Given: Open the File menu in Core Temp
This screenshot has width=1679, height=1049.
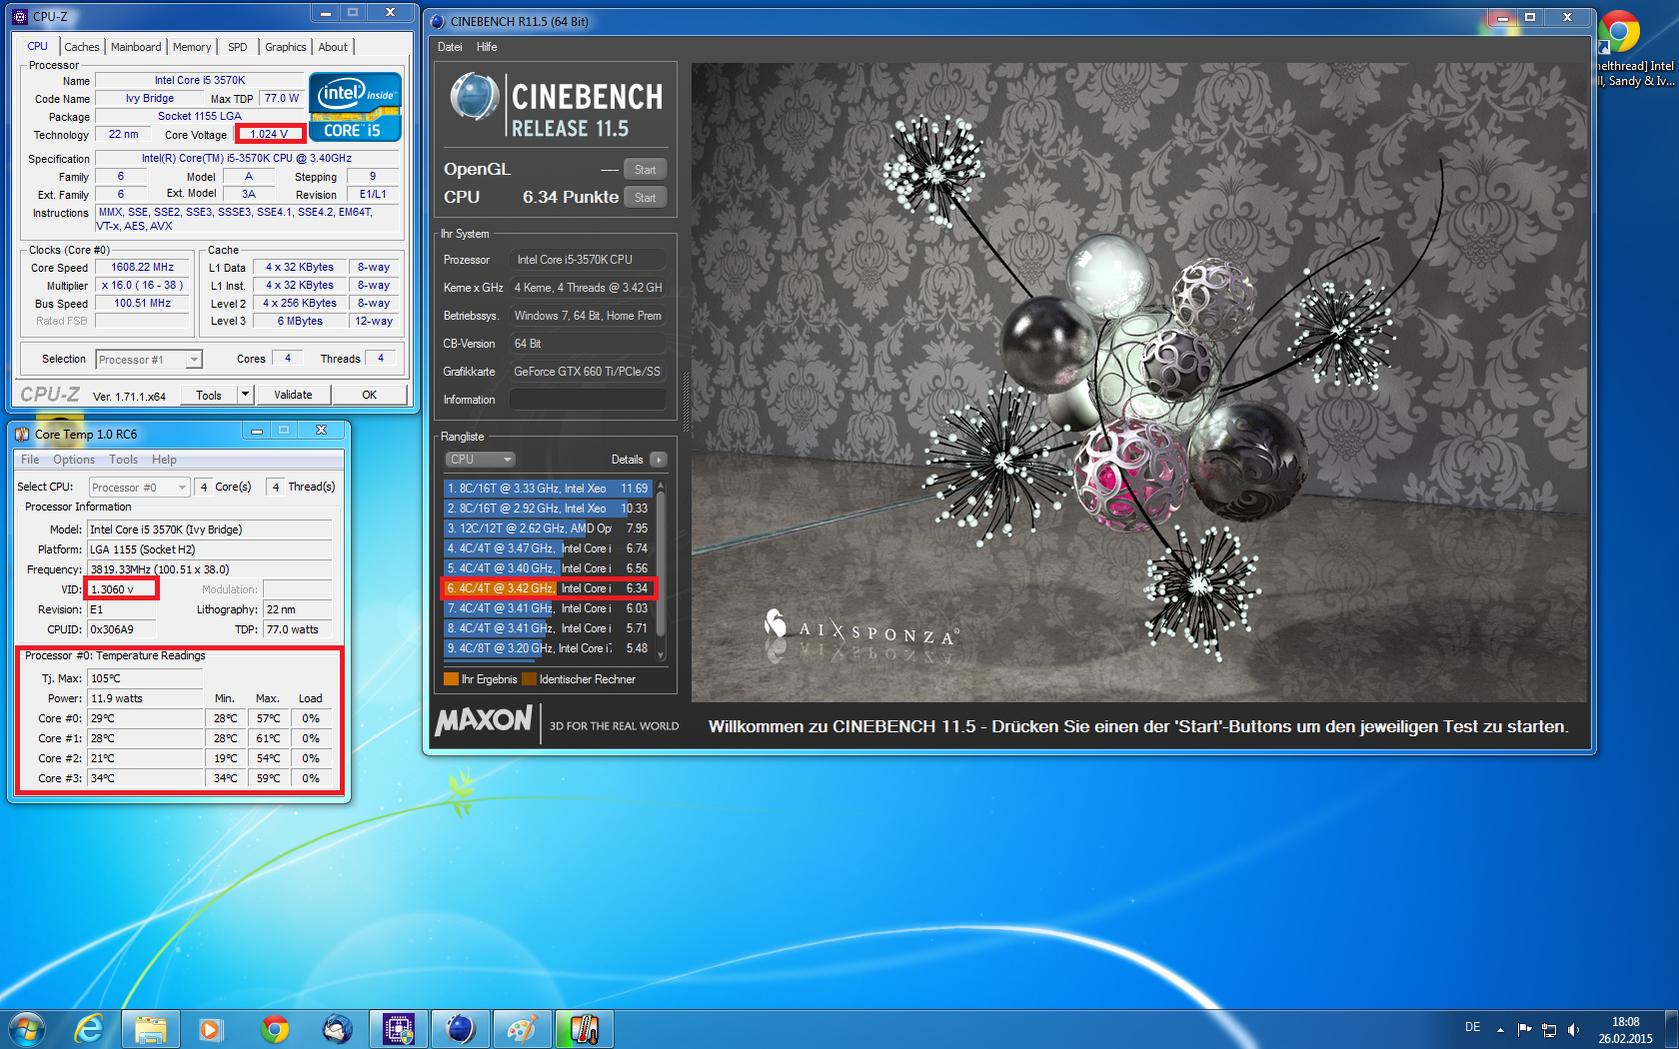Looking at the screenshot, I should pyautogui.click(x=30, y=460).
